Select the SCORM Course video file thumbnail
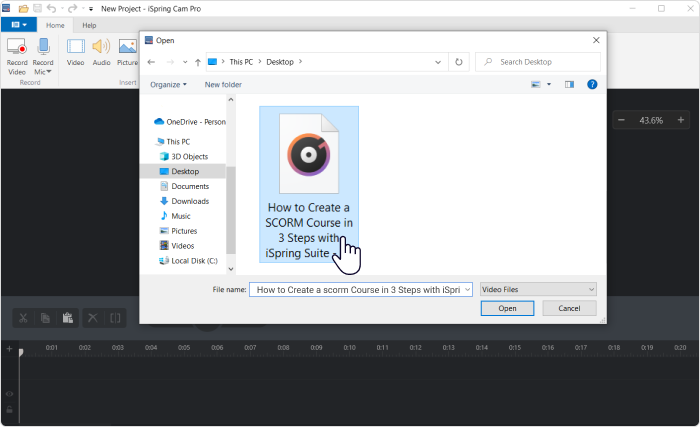 (309, 184)
